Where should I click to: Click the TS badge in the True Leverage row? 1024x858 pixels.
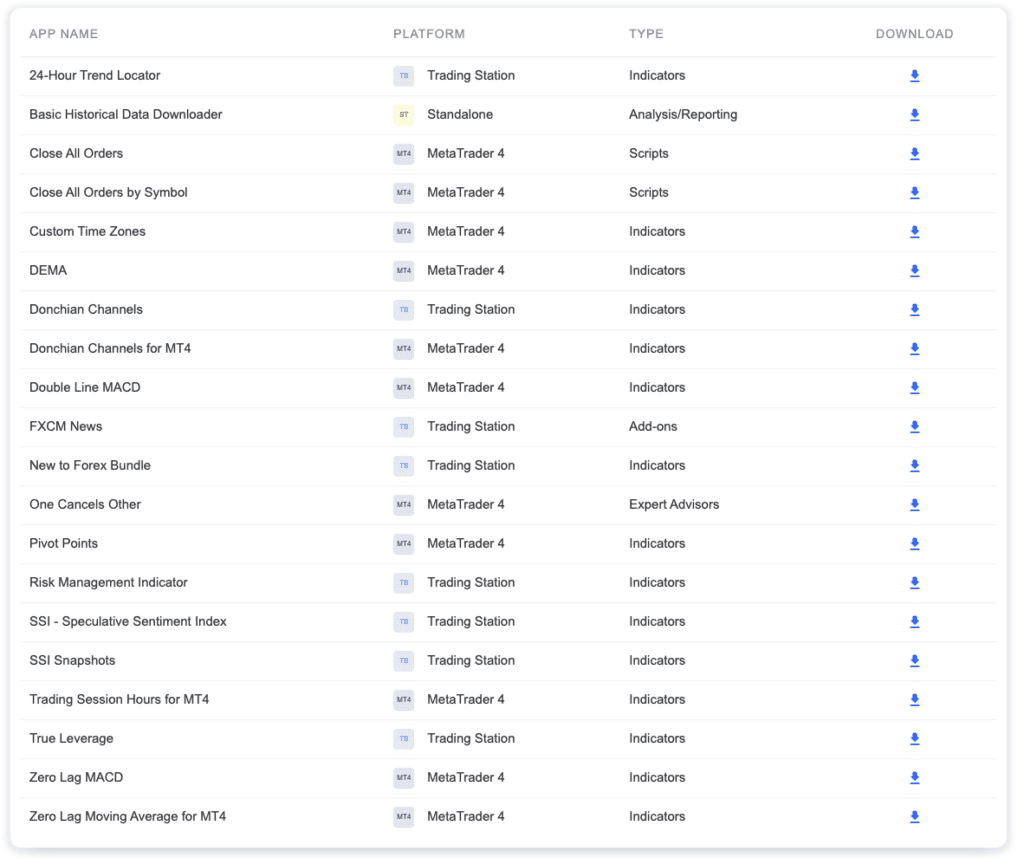pyautogui.click(x=404, y=739)
